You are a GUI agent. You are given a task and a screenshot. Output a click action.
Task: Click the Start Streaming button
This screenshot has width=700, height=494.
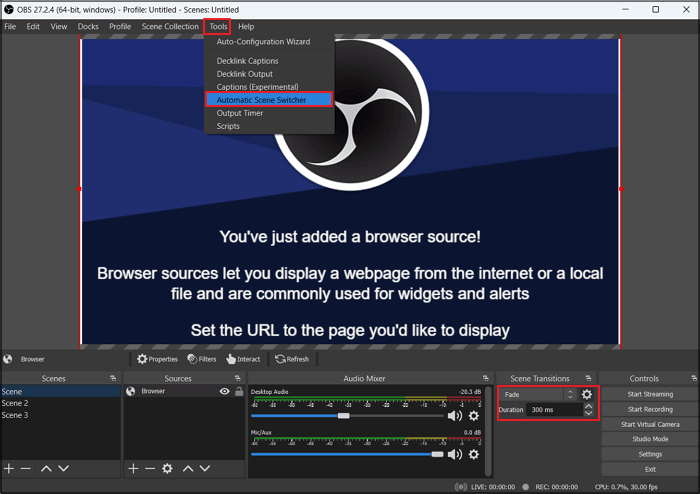650,394
